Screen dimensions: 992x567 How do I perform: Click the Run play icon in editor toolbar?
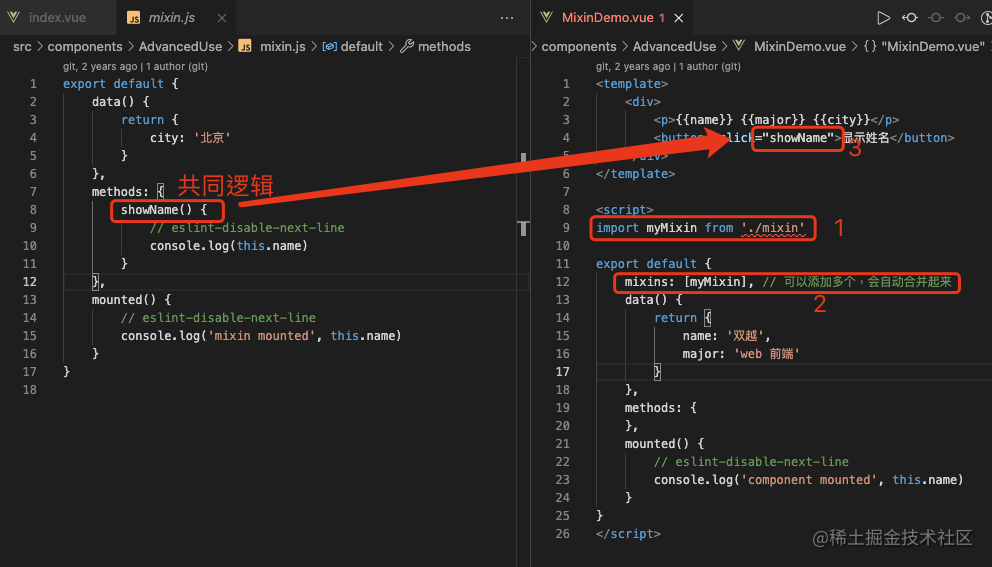click(883, 18)
